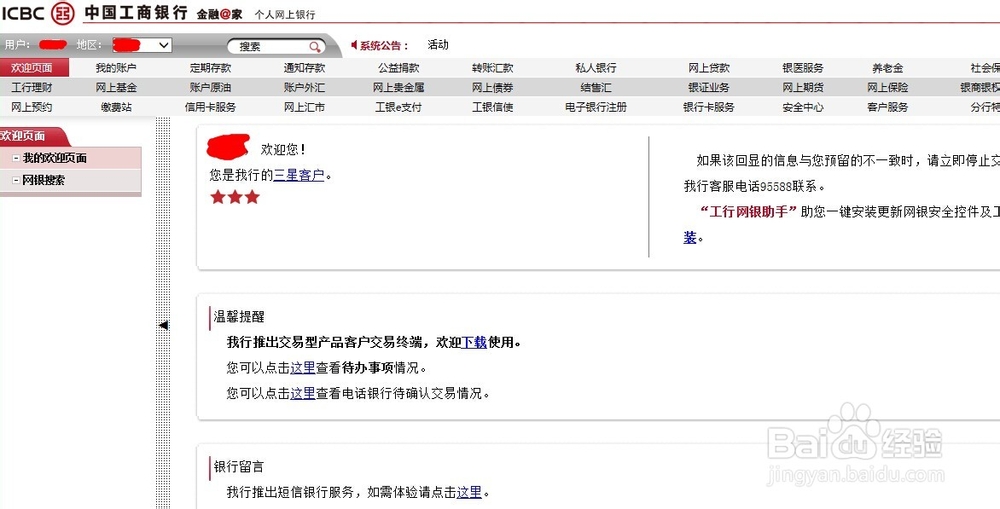Click the search magnifier icon
This screenshot has width=1000, height=509.
pos(314,47)
